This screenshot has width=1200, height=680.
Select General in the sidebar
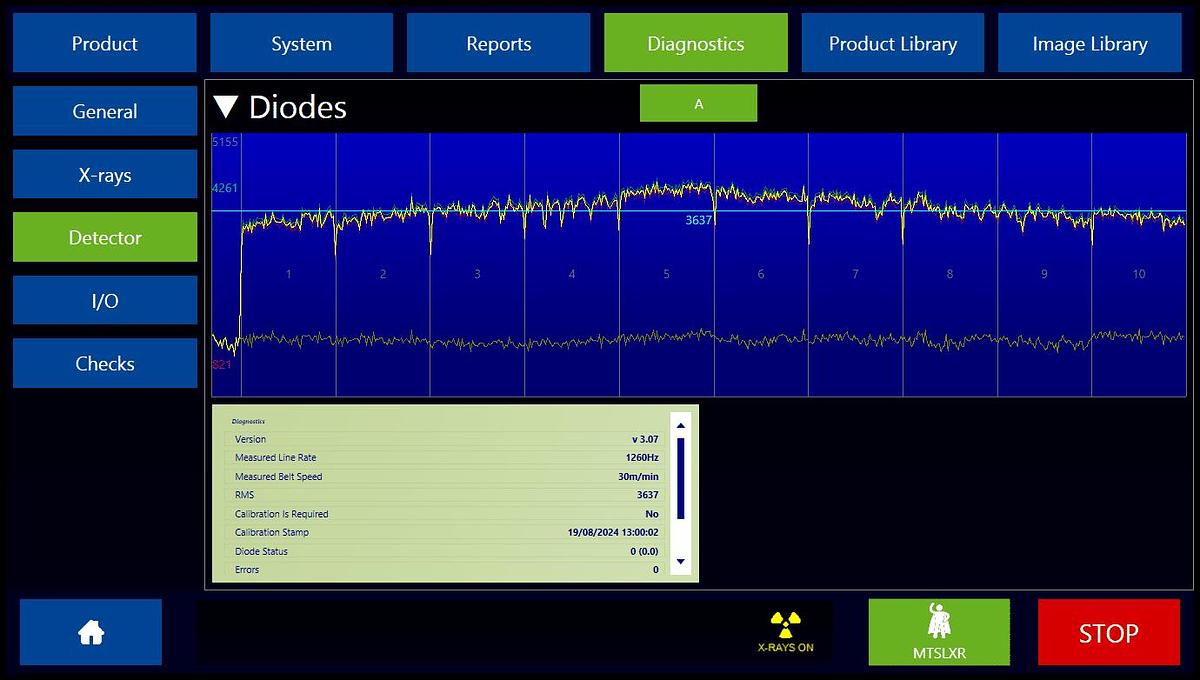click(105, 111)
